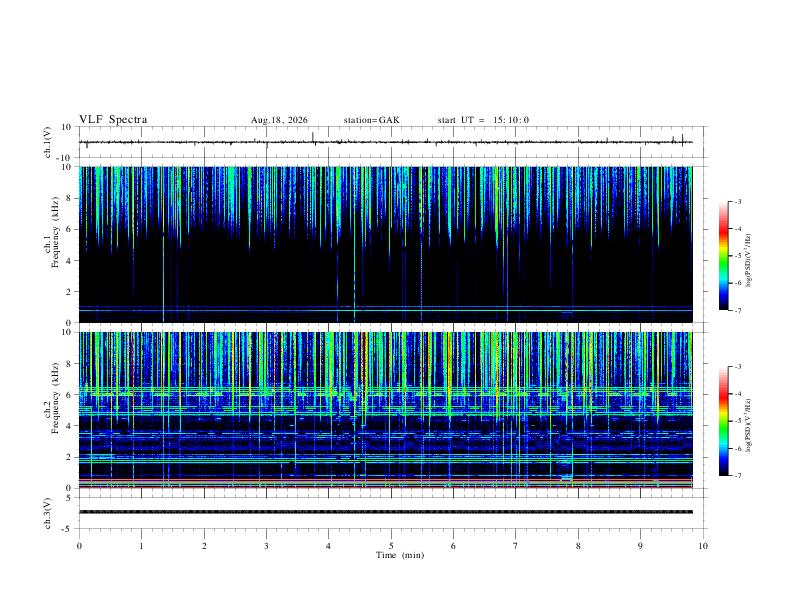792x612 pixels.
Task: Click the 'station=GAK' label
Action: click(371, 120)
